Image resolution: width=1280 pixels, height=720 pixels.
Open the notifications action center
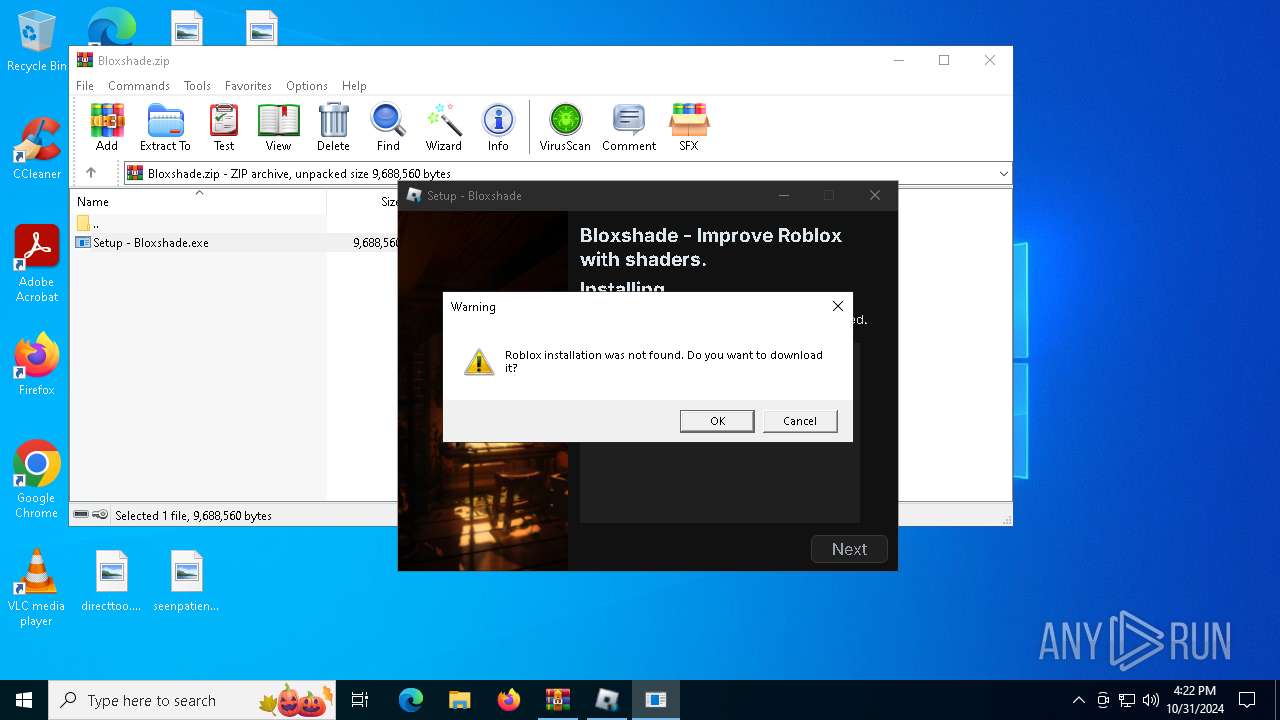click(1247, 700)
